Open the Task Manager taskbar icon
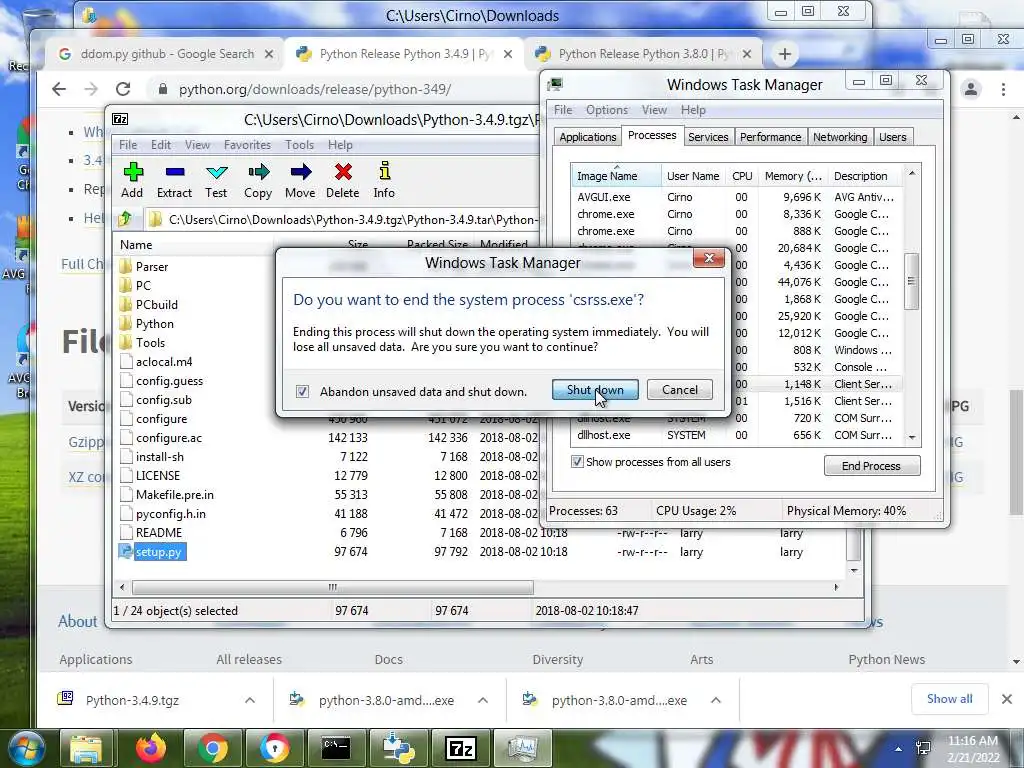 pyautogui.click(x=522, y=748)
